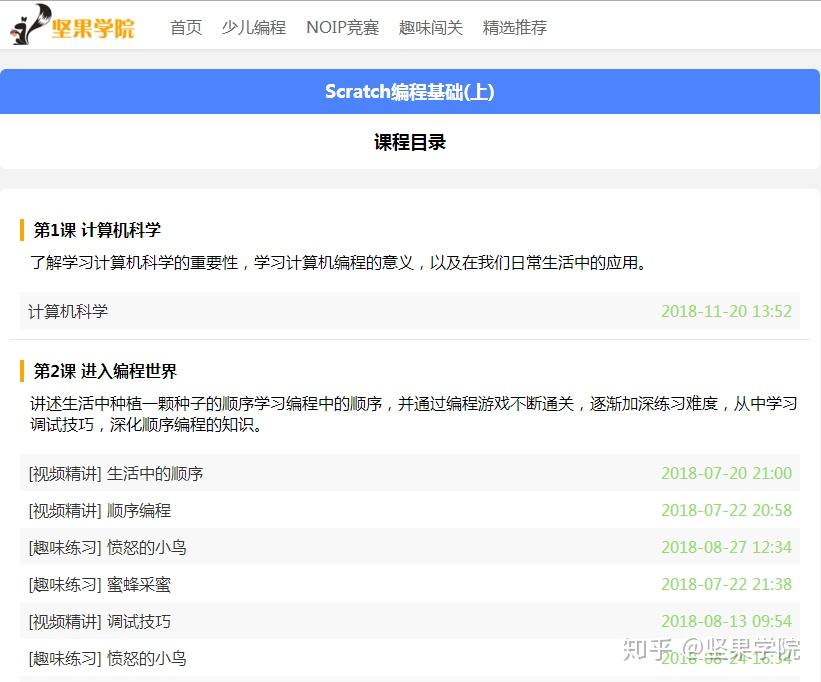Image resolution: width=821 pixels, height=682 pixels.
Task: Open the 首页 navigation item
Action: pyautogui.click(x=186, y=27)
